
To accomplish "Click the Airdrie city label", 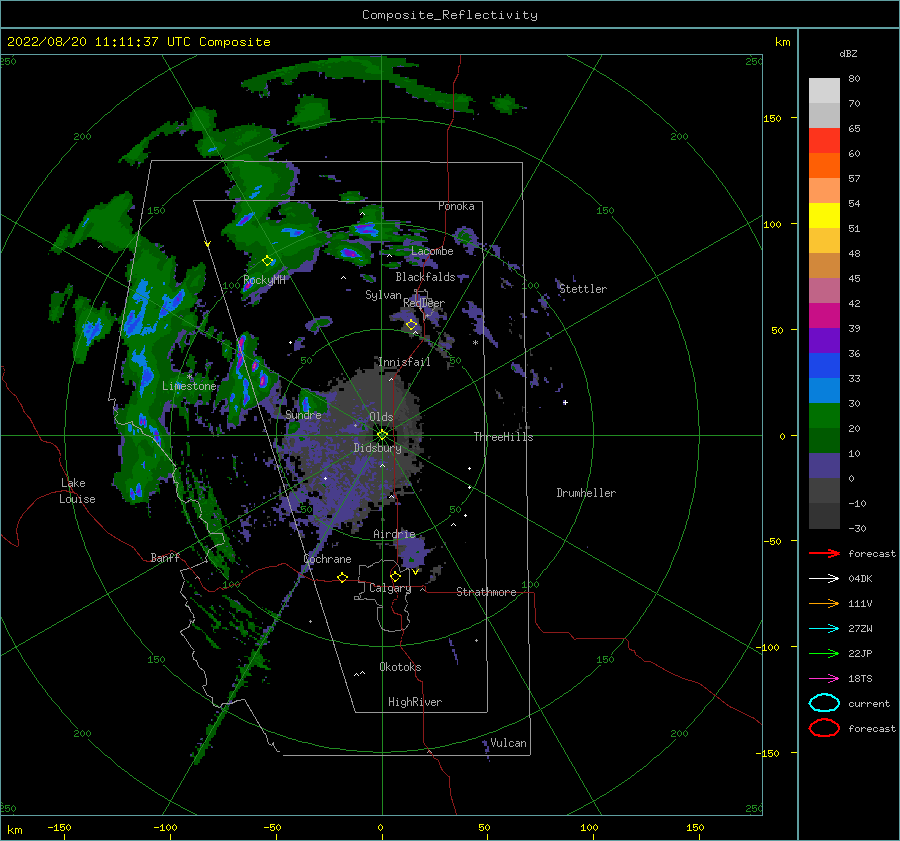I will (394, 534).
